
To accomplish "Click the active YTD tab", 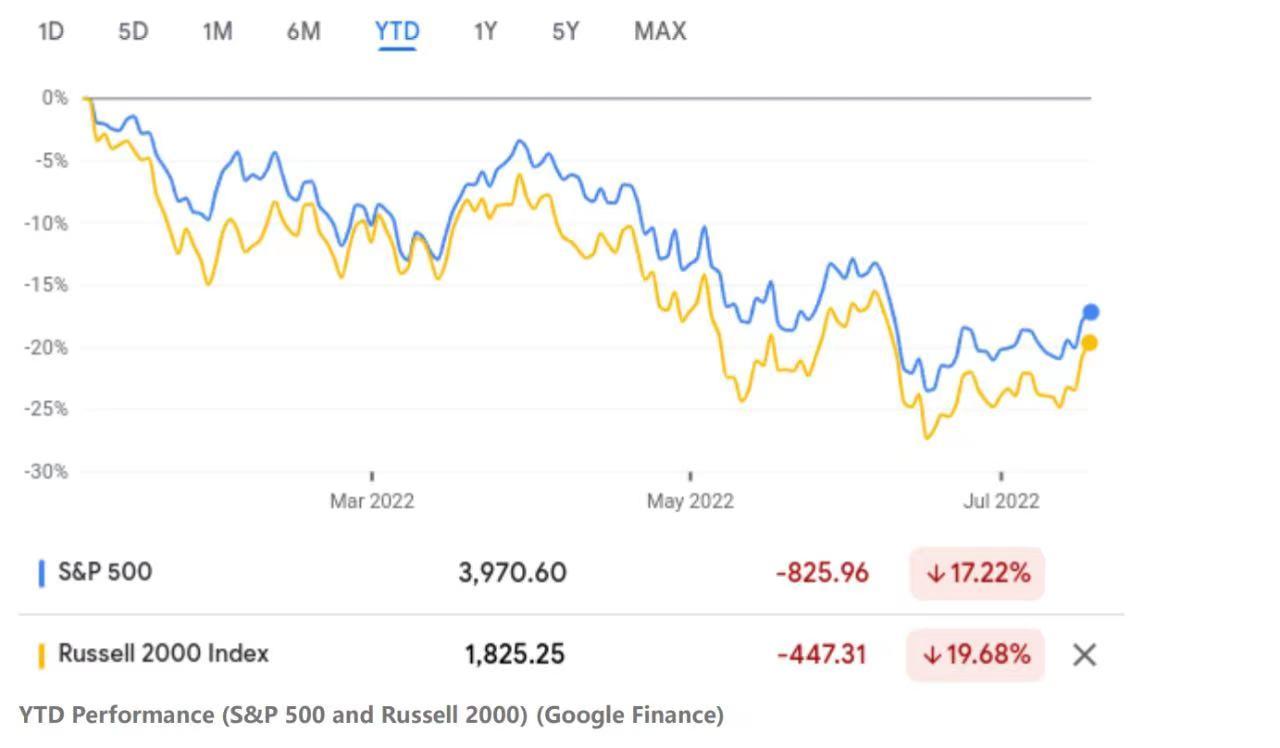I will pyautogui.click(x=397, y=32).
